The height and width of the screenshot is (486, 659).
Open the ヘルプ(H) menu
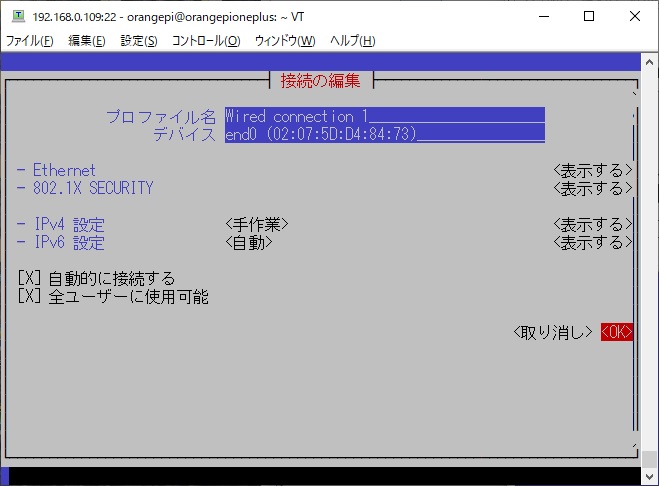[352, 41]
